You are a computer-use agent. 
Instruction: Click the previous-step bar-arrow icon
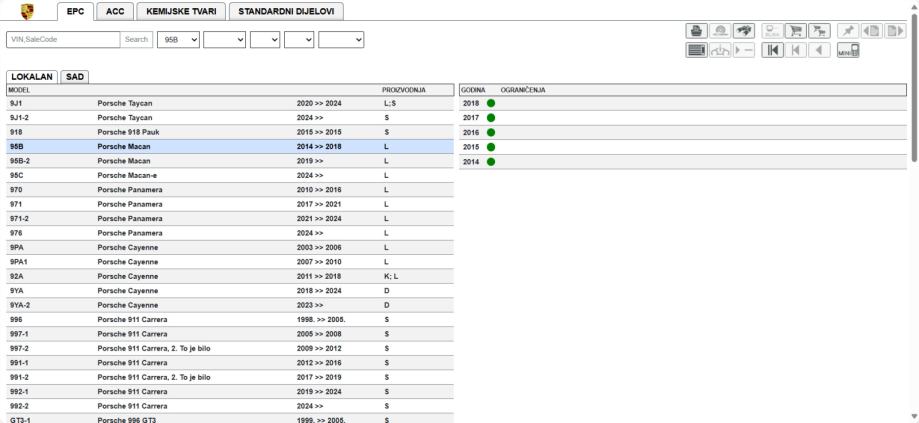[796, 50]
